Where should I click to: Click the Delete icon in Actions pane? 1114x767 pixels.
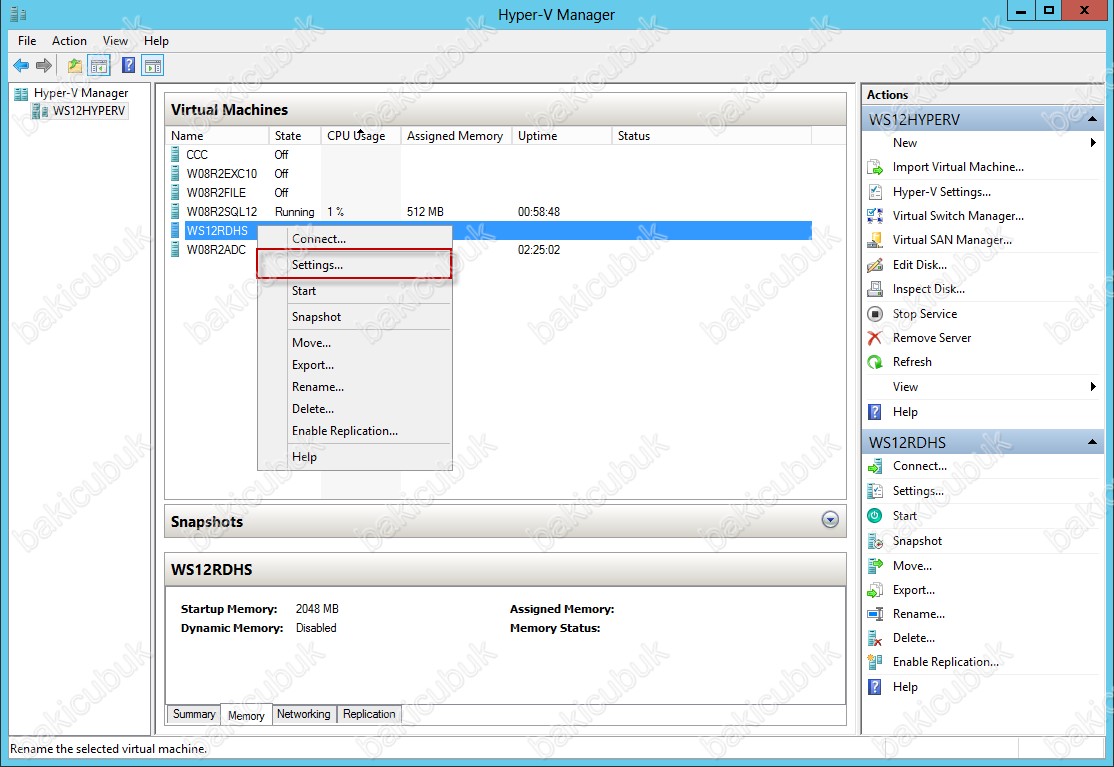coord(875,638)
